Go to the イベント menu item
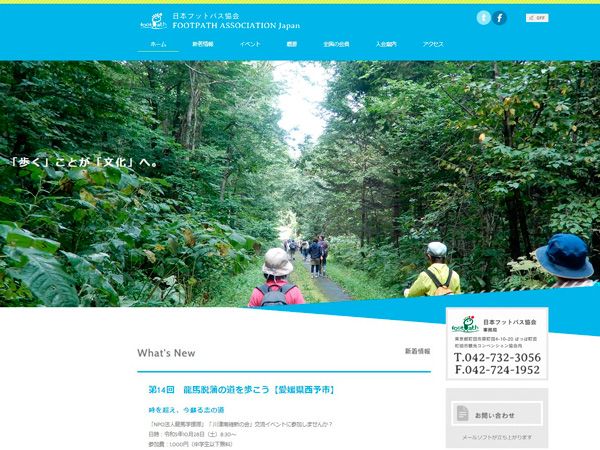 250,45
